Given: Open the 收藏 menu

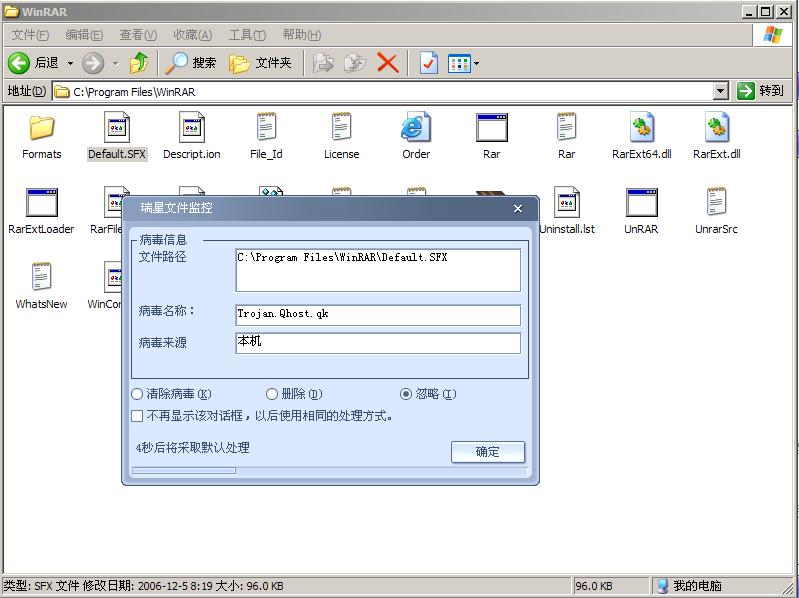Looking at the screenshot, I should tap(192, 35).
